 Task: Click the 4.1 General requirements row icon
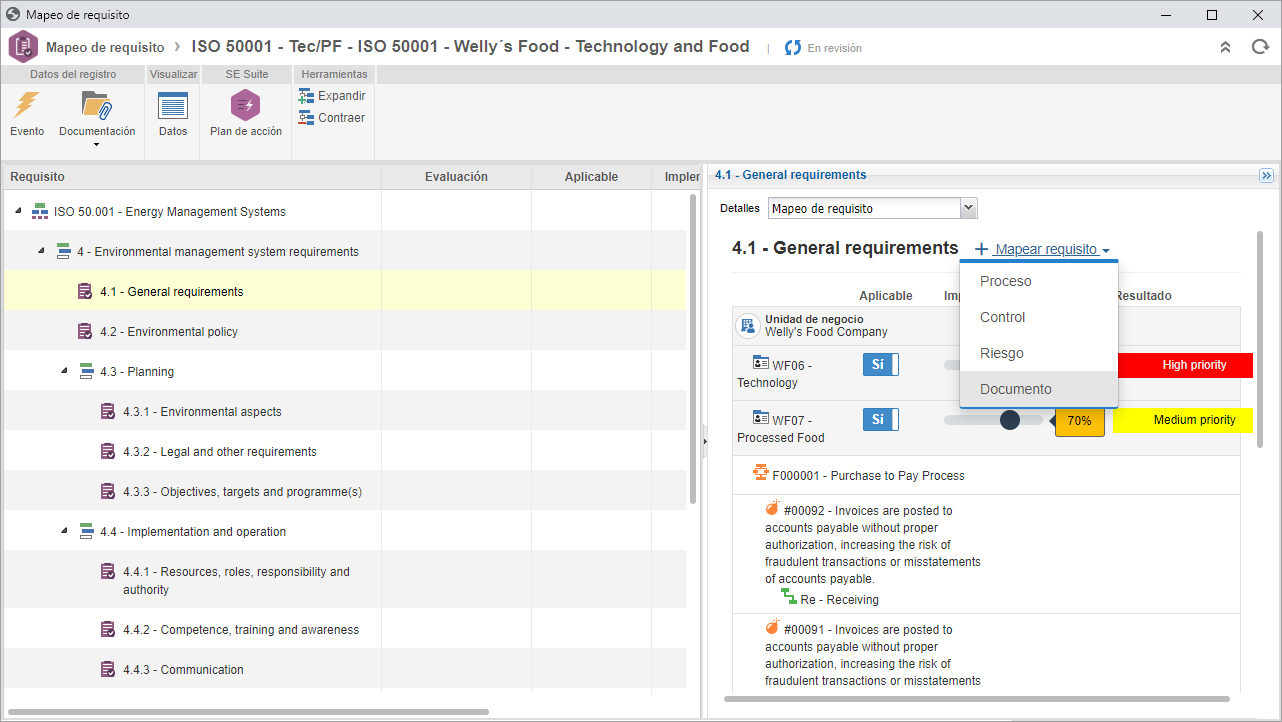click(86, 292)
